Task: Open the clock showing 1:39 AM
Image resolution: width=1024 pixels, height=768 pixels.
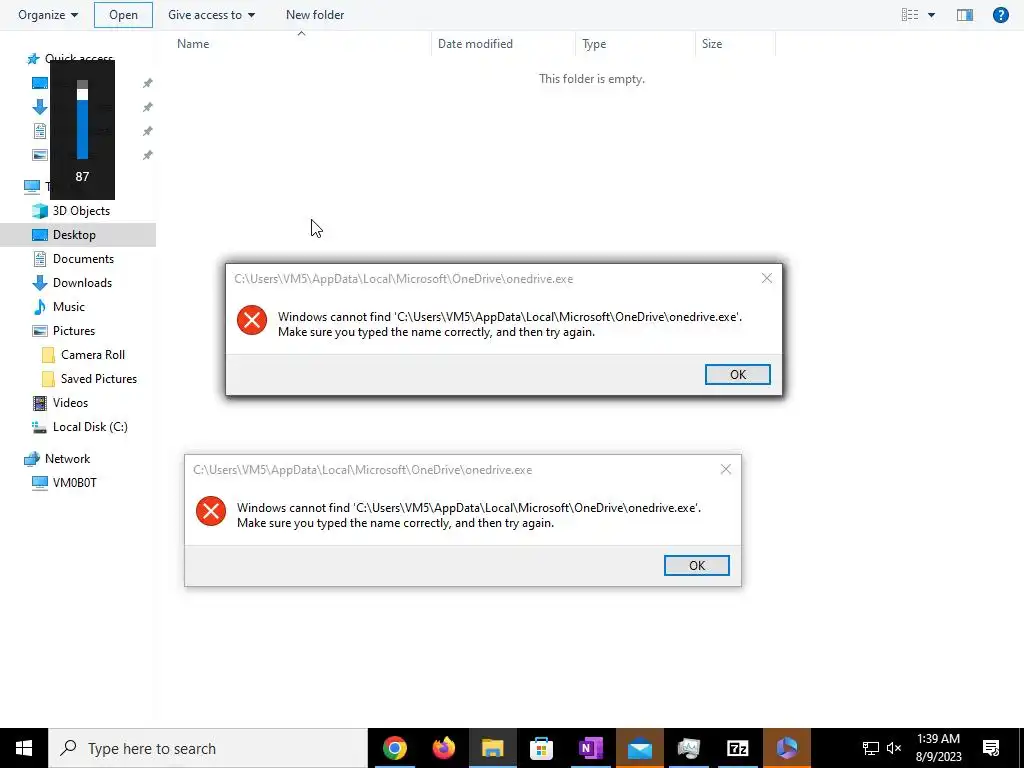Action: click(x=938, y=748)
